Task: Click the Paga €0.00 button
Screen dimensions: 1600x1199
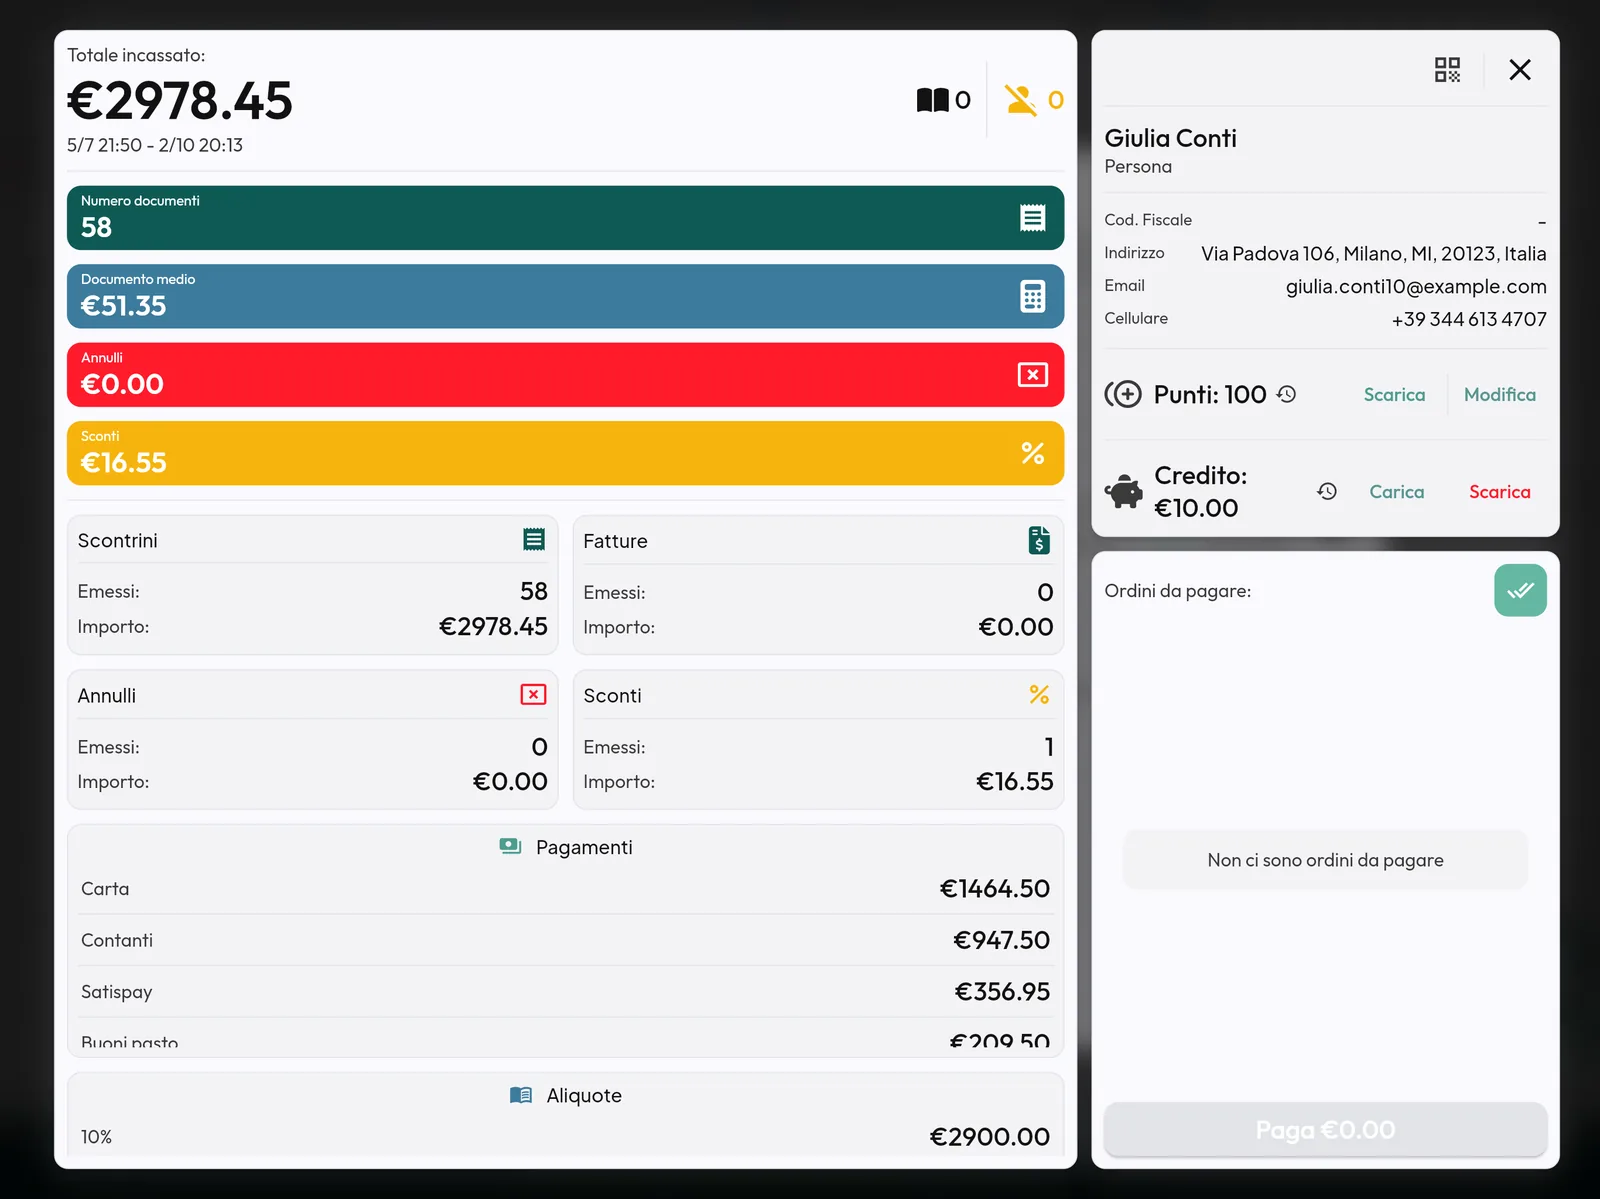Action: tap(1326, 1130)
